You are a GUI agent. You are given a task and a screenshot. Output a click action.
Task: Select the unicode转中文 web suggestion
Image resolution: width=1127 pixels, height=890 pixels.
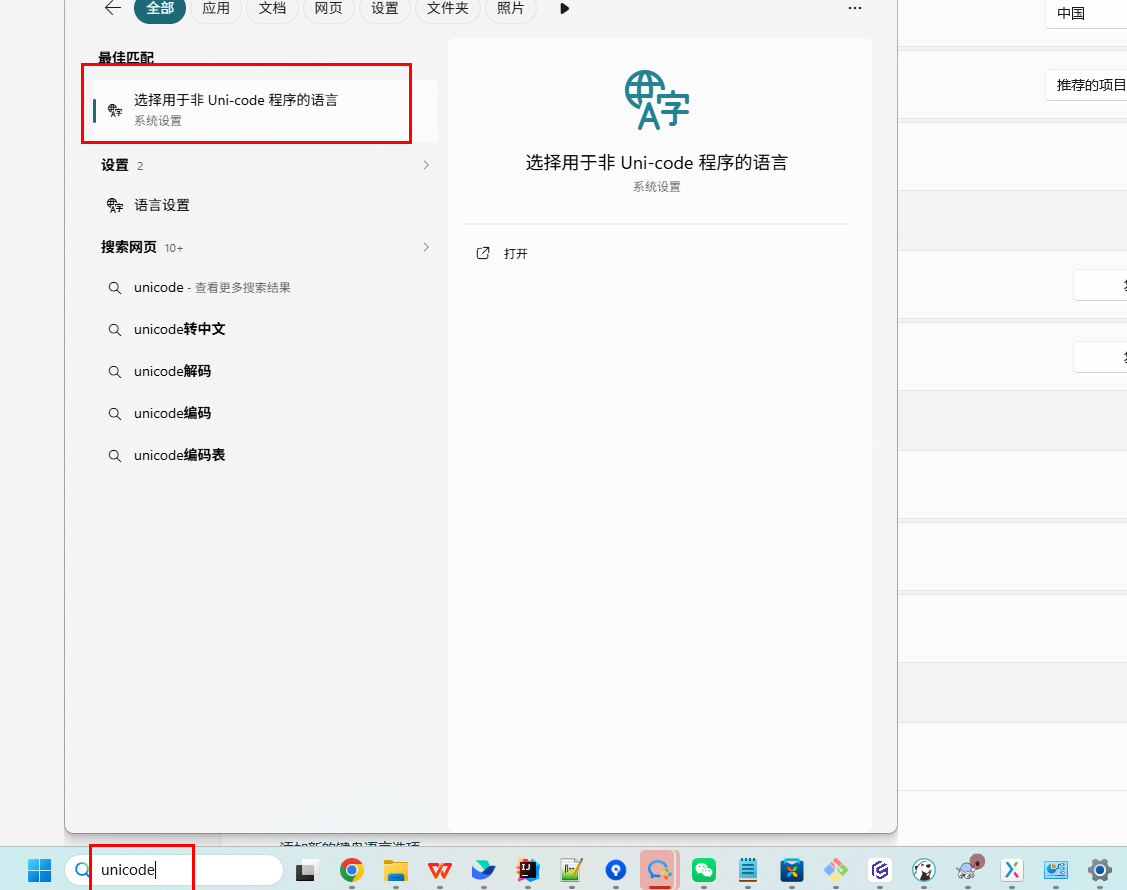182,329
